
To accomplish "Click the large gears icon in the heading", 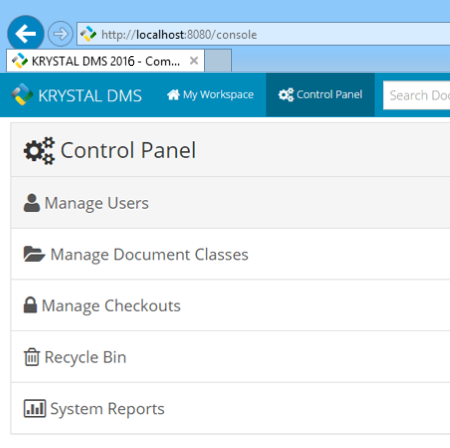I will (x=39, y=151).
